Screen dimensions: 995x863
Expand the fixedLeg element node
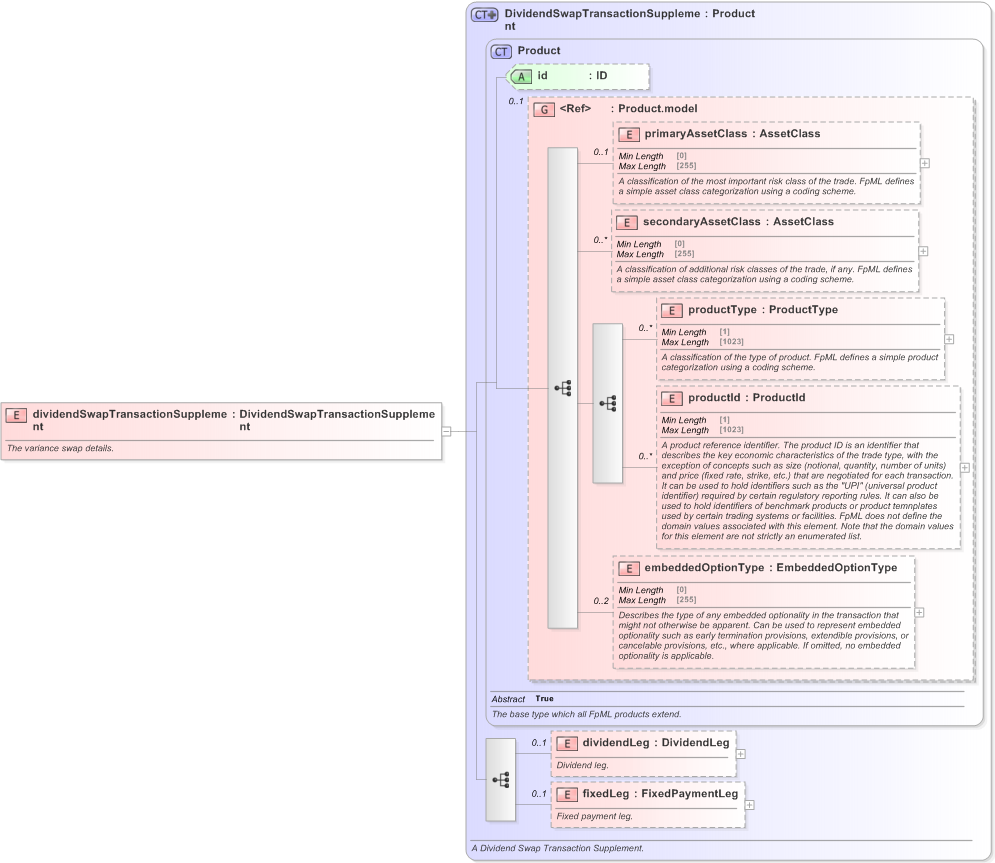[x=749, y=805]
